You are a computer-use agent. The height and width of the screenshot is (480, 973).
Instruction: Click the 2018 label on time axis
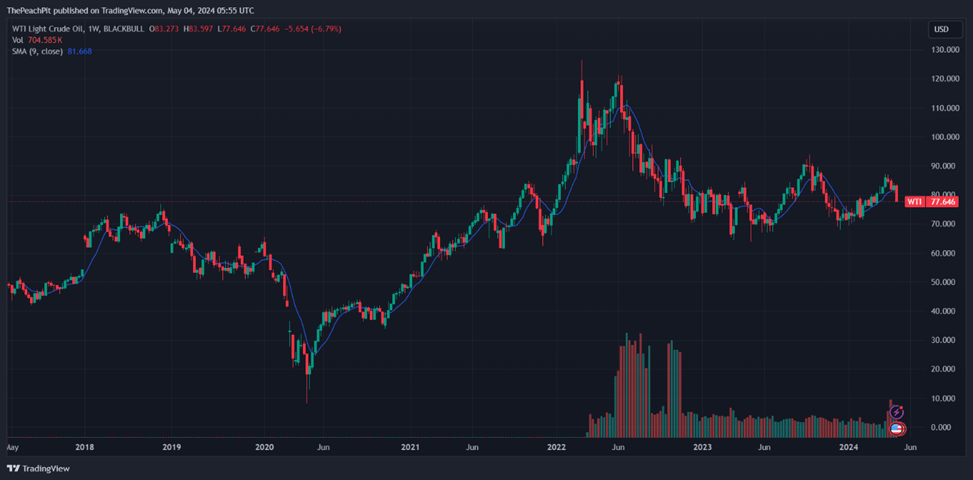pyautogui.click(x=85, y=447)
